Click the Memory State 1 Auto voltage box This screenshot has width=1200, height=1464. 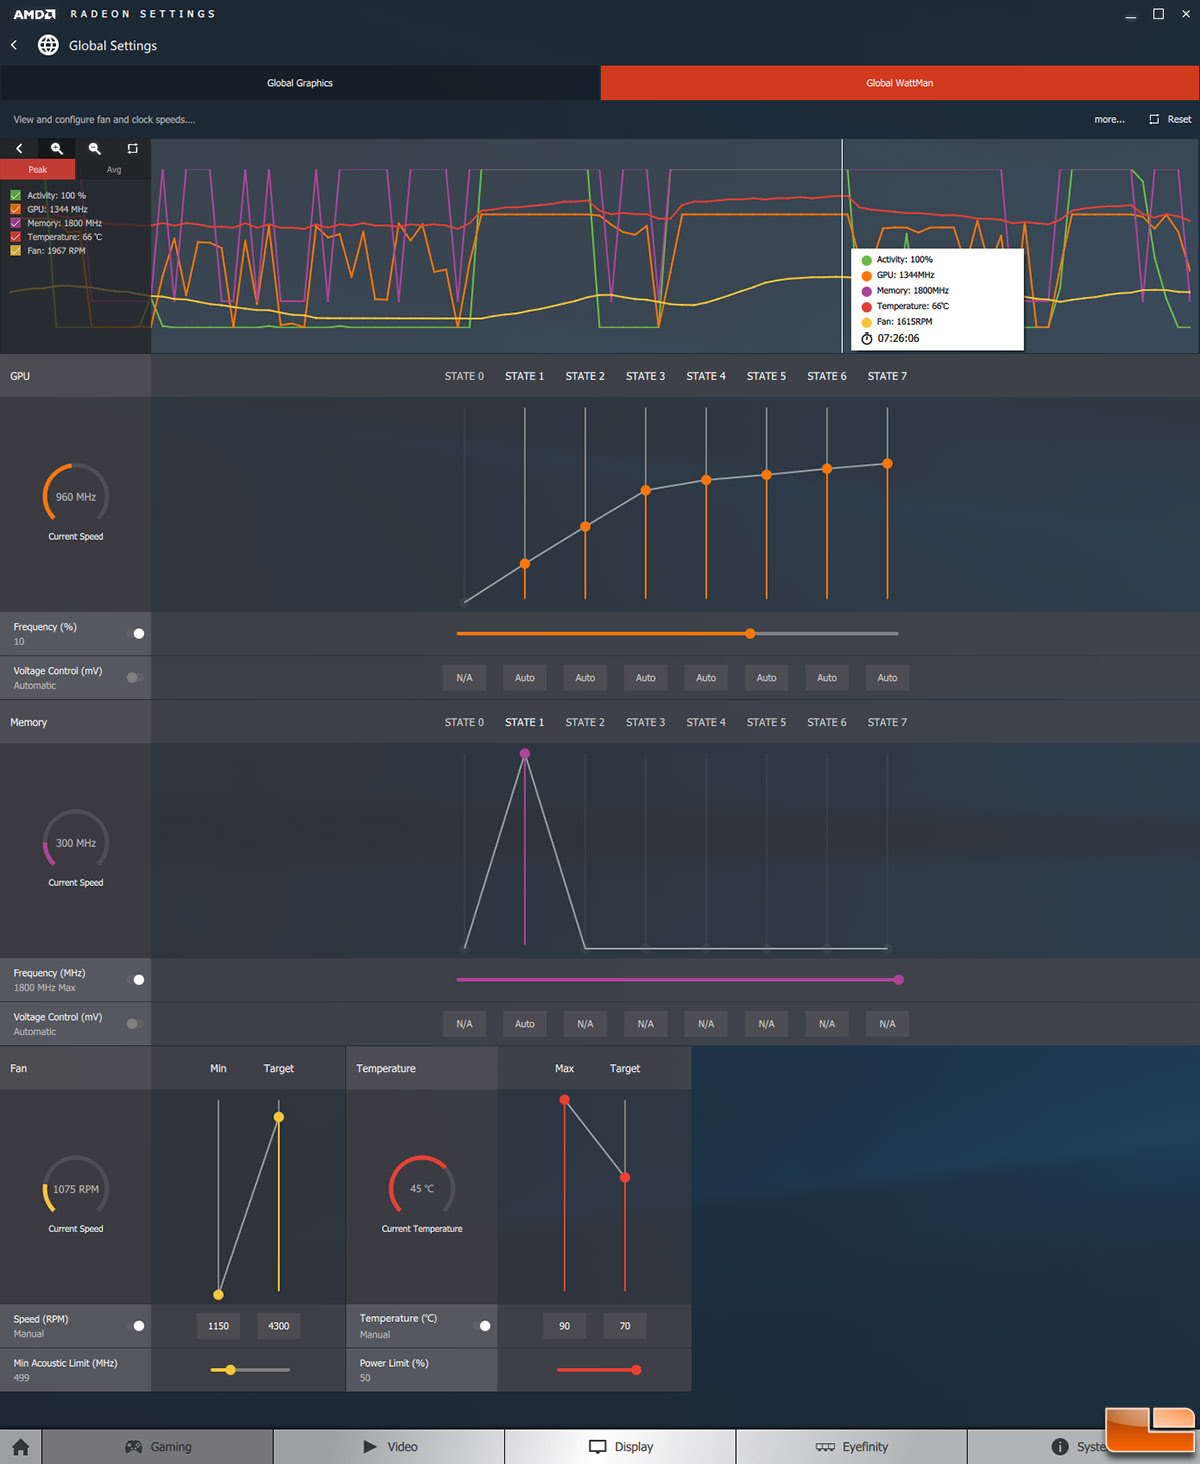pyautogui.click(x=525, y=1024)
